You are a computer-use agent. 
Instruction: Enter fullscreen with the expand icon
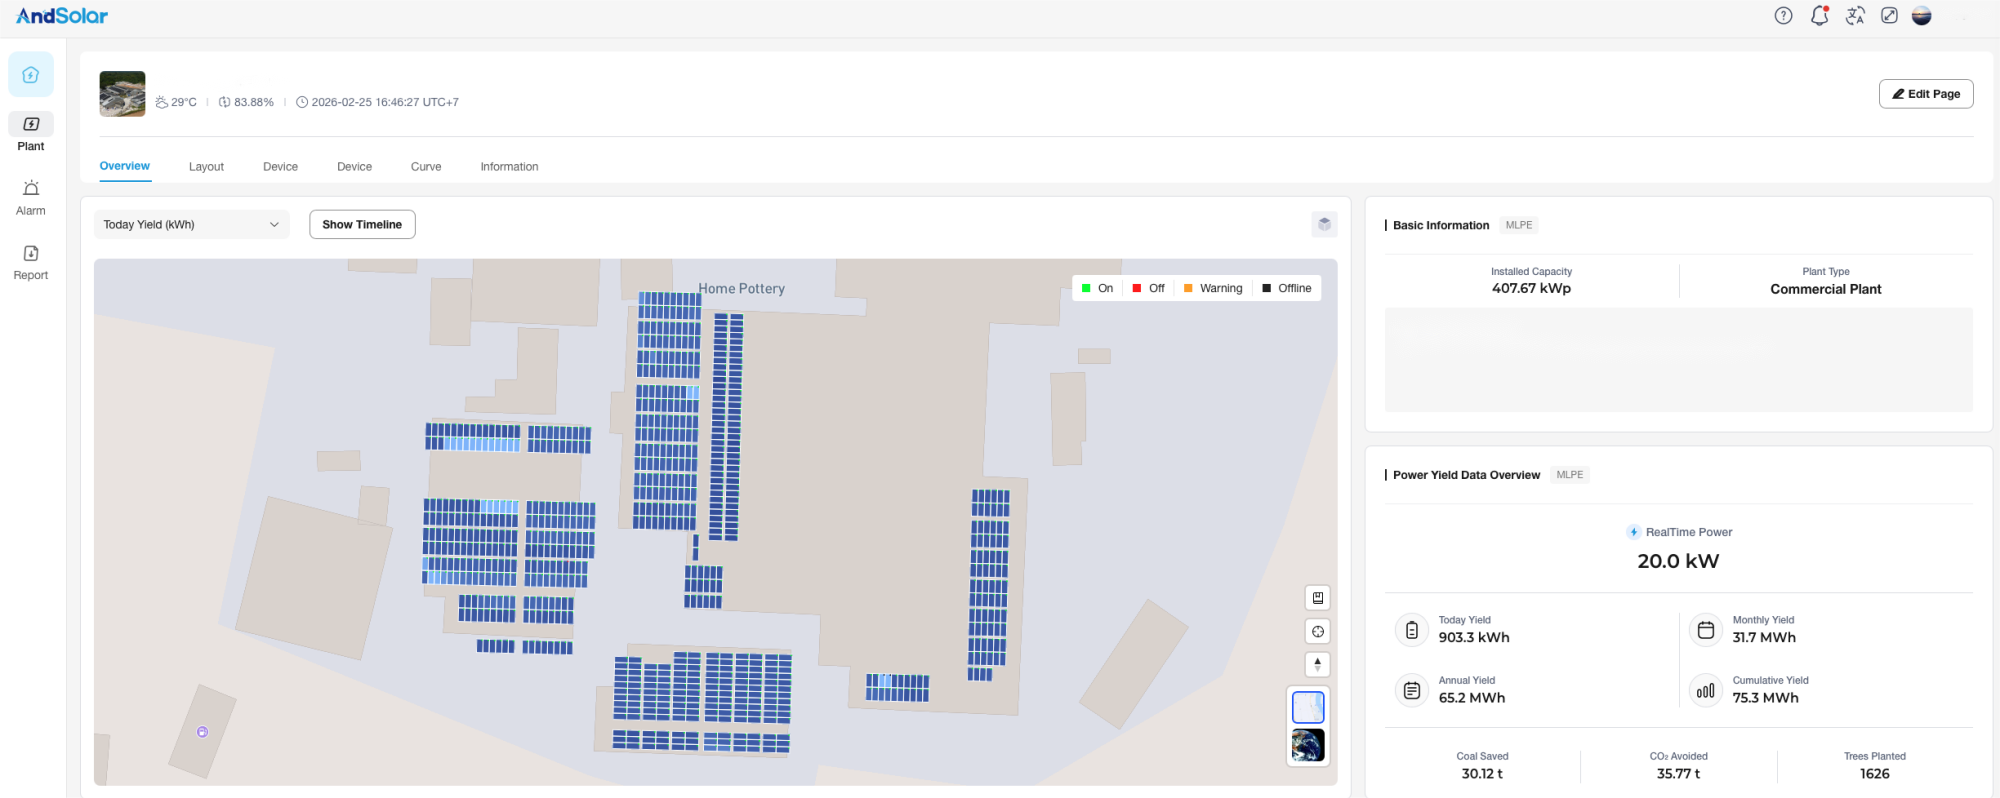(x=1889, y=16)
